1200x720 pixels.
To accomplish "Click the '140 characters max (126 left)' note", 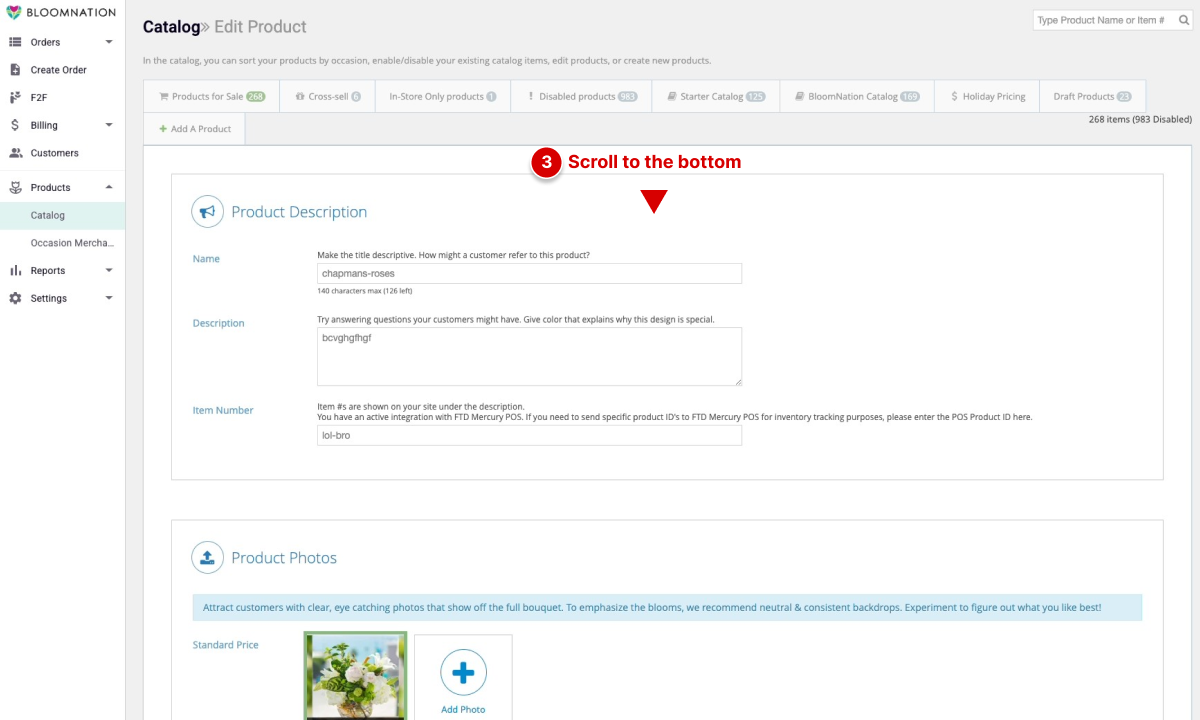I will (x=365, y=291).
